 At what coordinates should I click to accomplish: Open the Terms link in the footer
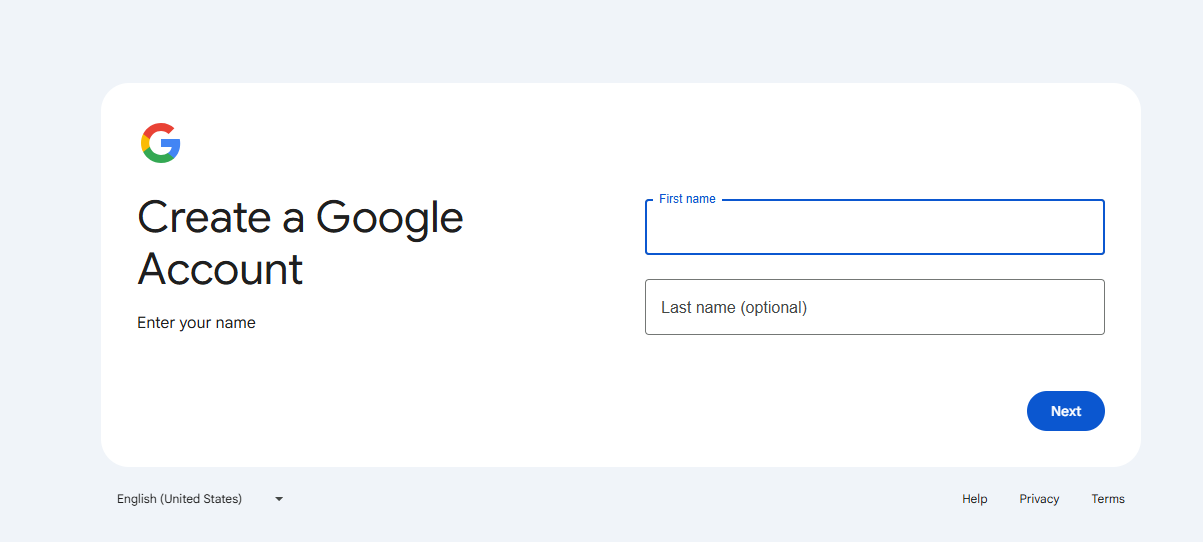(1108, 499)
